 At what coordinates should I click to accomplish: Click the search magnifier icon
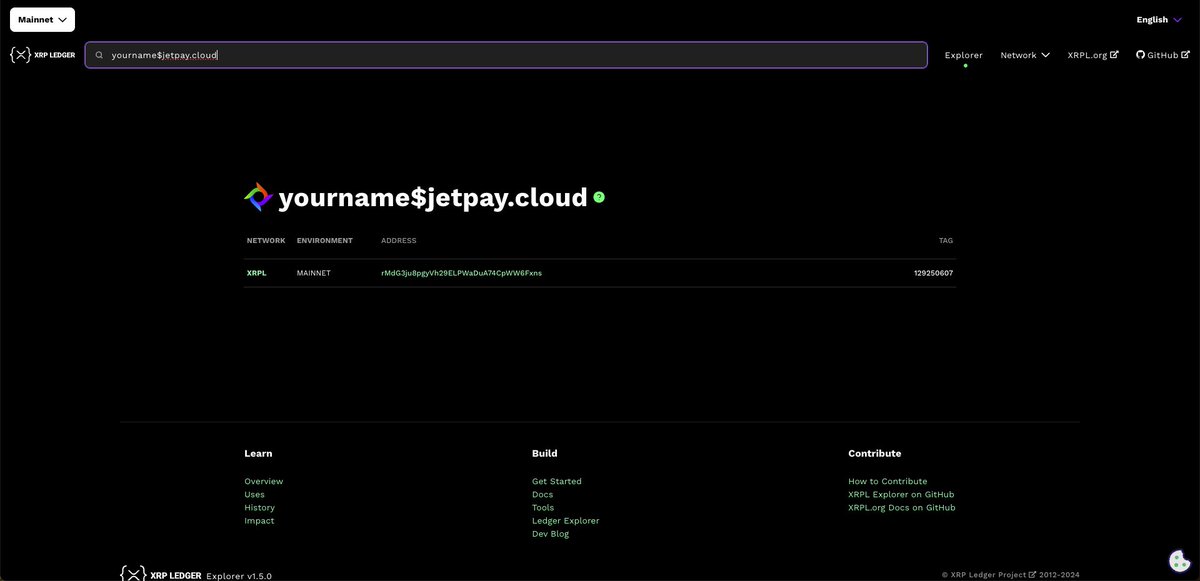pos(99,55)
